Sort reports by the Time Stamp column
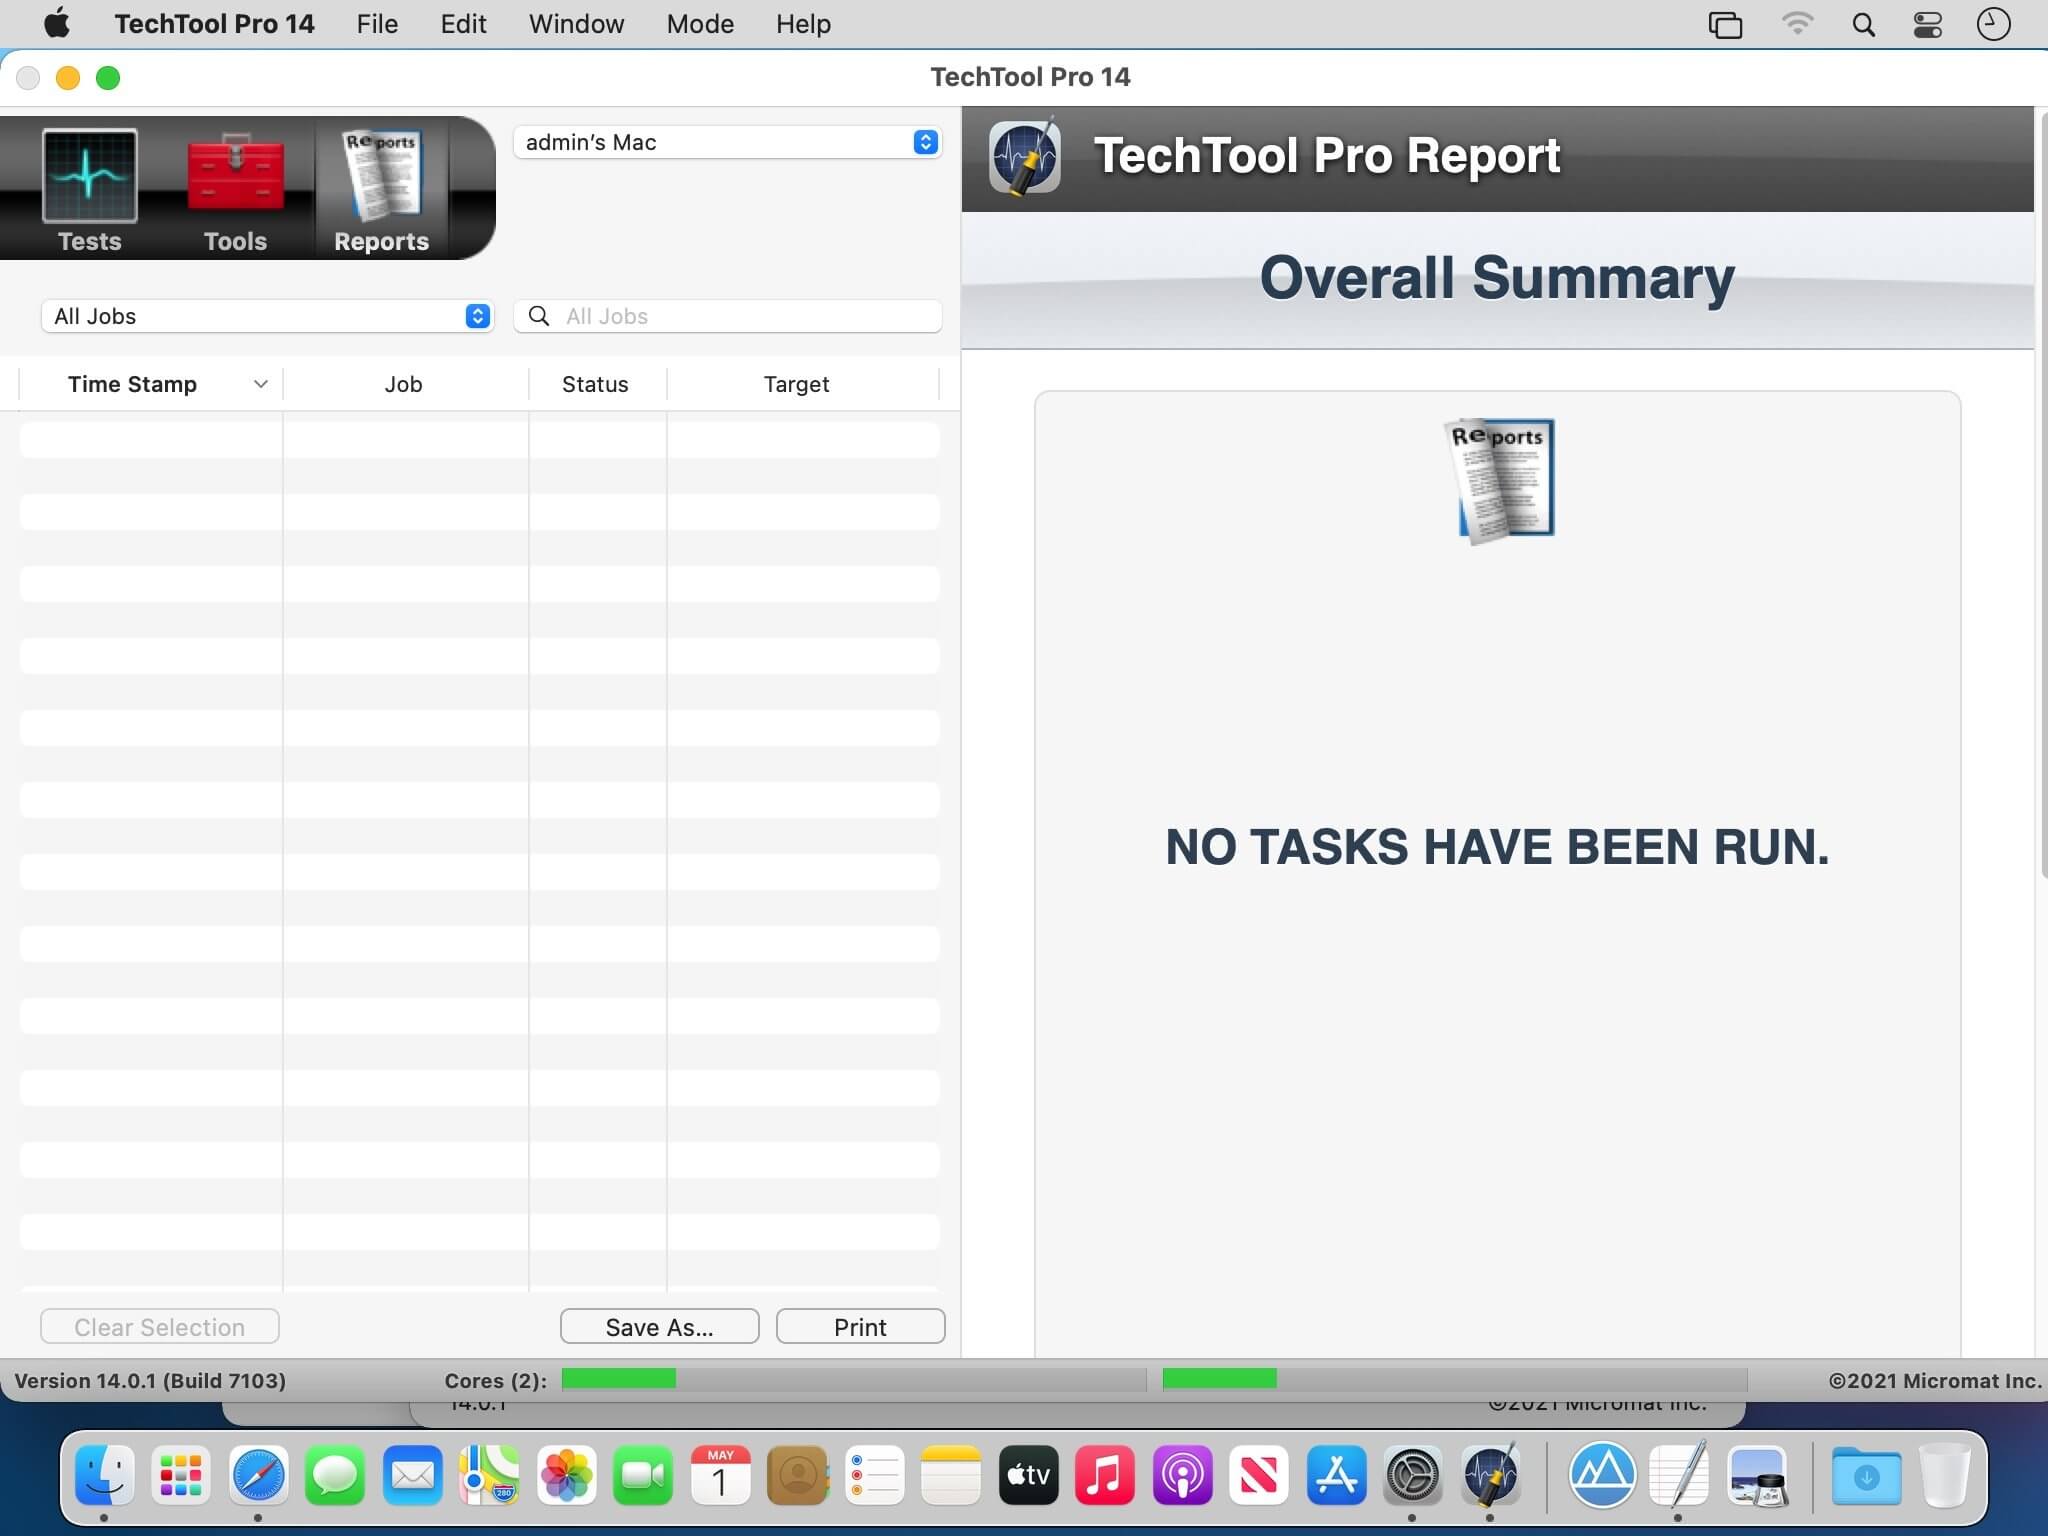Image resolution: width=2048 pixels, height=1536 pixels. pos(151,384)
